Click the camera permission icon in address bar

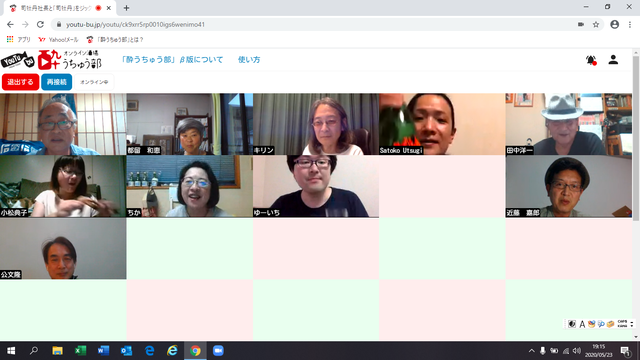click(x=581, y=24)
